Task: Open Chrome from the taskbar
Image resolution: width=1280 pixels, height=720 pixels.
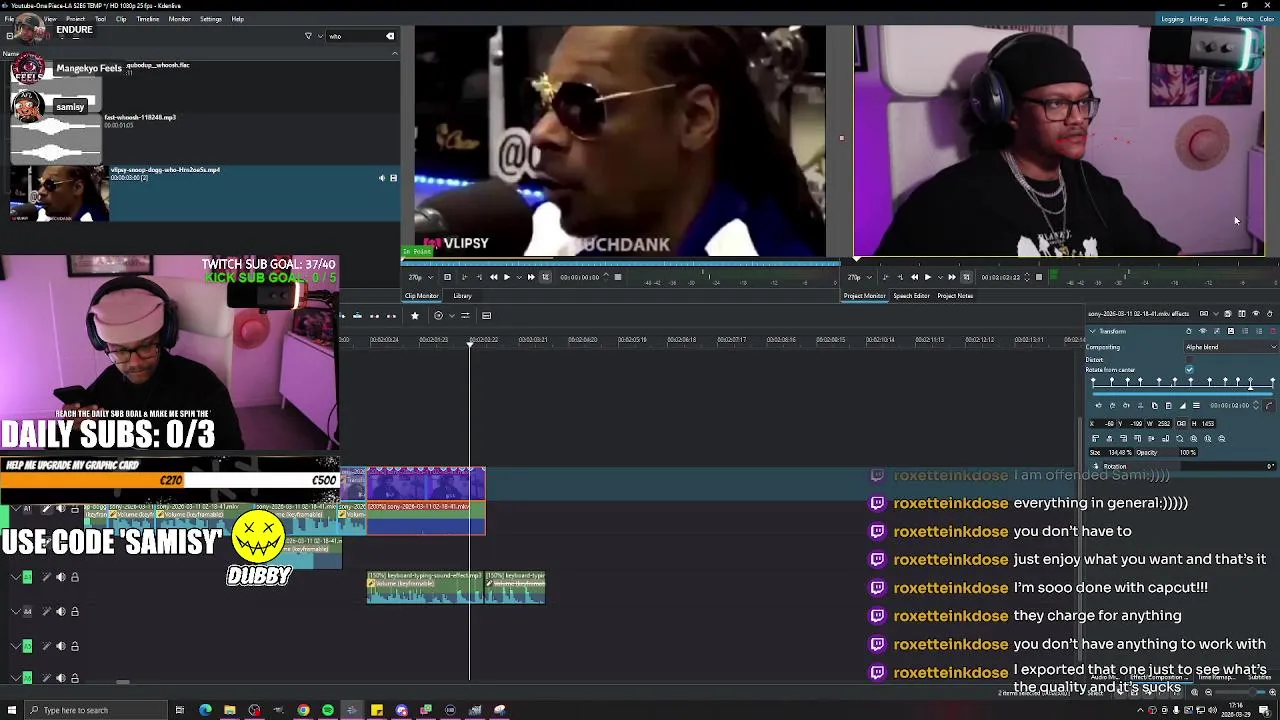Action: coord(303,710)
